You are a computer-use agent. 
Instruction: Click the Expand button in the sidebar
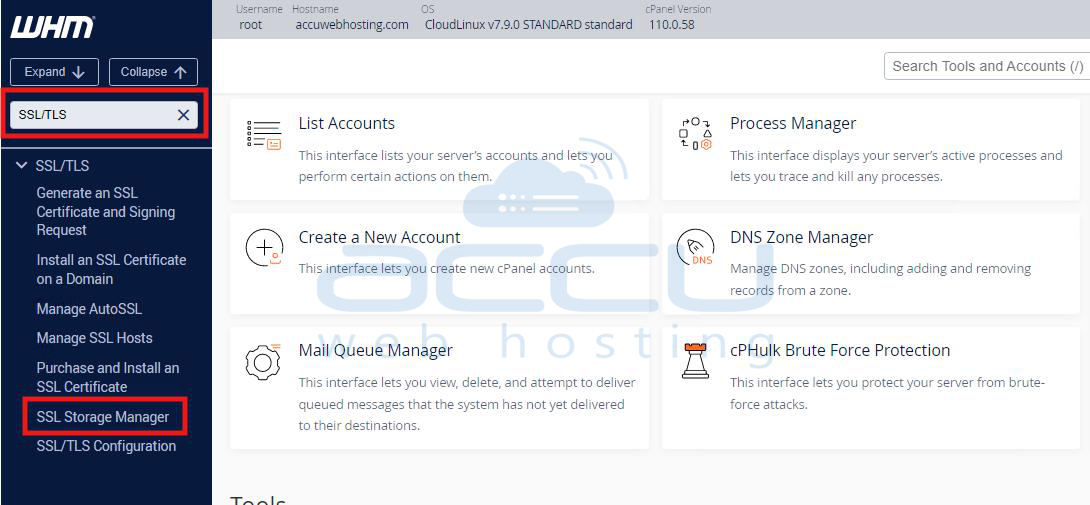pos(54,72)
